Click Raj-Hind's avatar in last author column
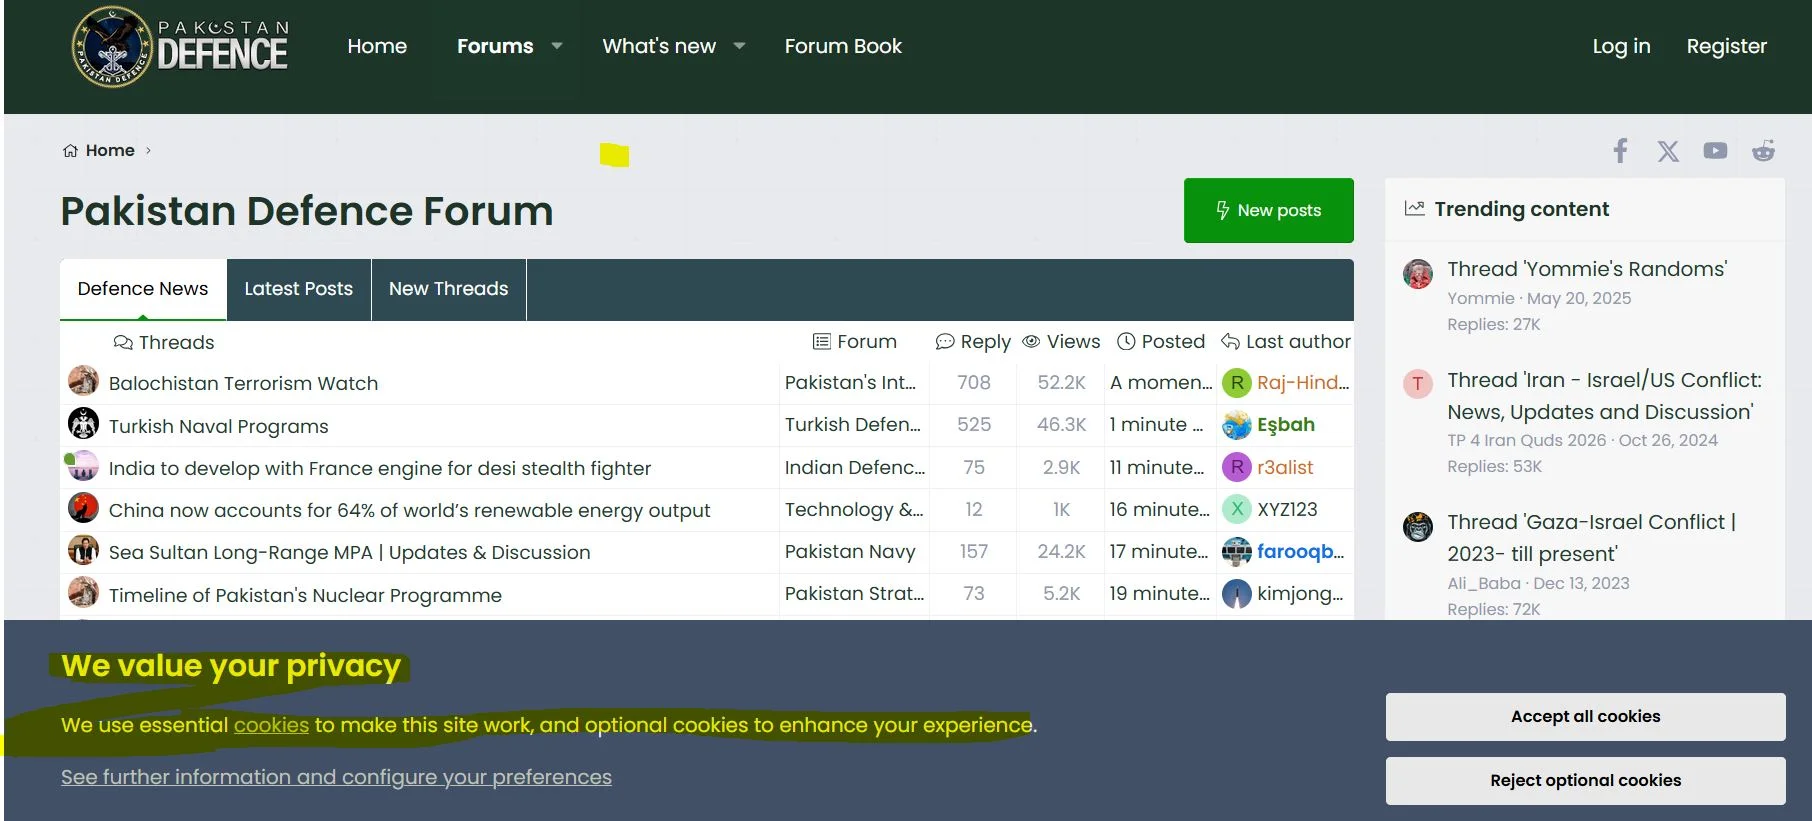The height and width of the screenshot is (821, 1812). 1237,383
